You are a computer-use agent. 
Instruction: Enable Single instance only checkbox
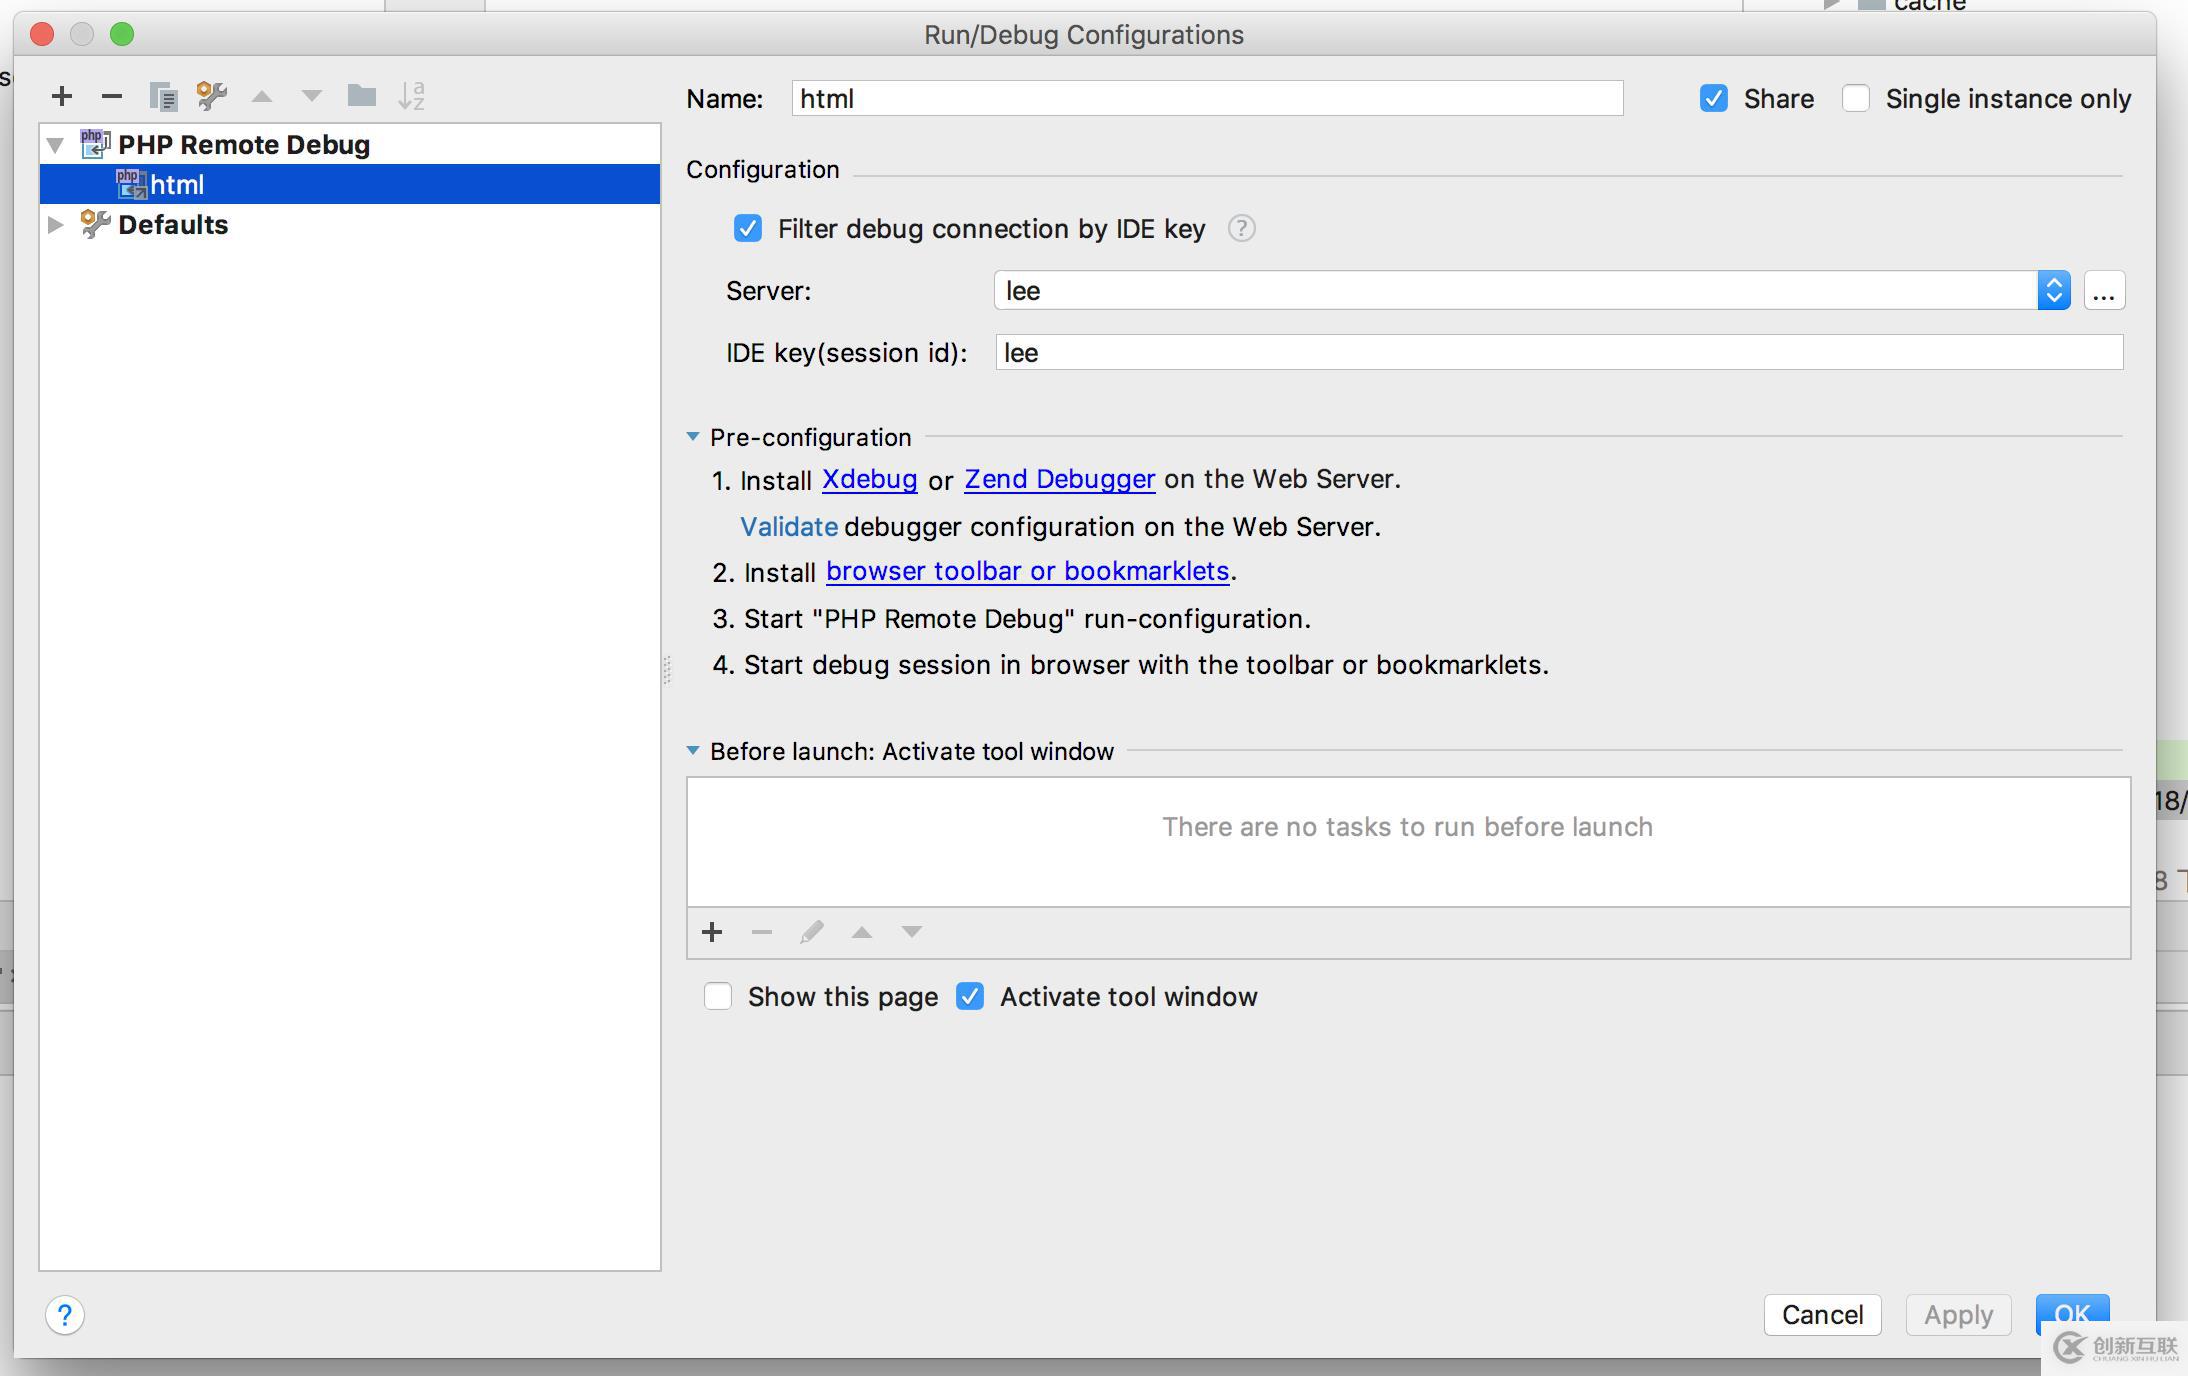click(x=1857, y=98)
